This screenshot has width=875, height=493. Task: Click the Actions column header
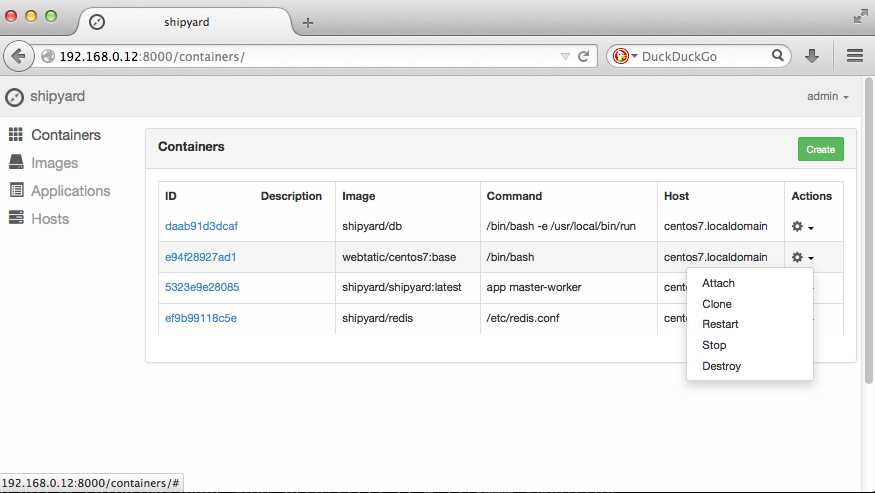point(811,196)
